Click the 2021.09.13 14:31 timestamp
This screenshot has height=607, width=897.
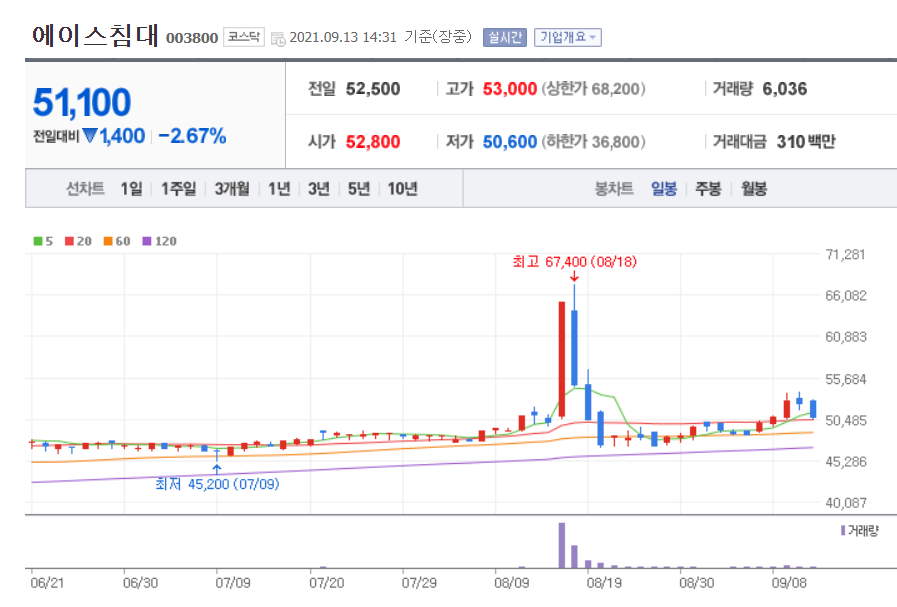coord(343,37)
